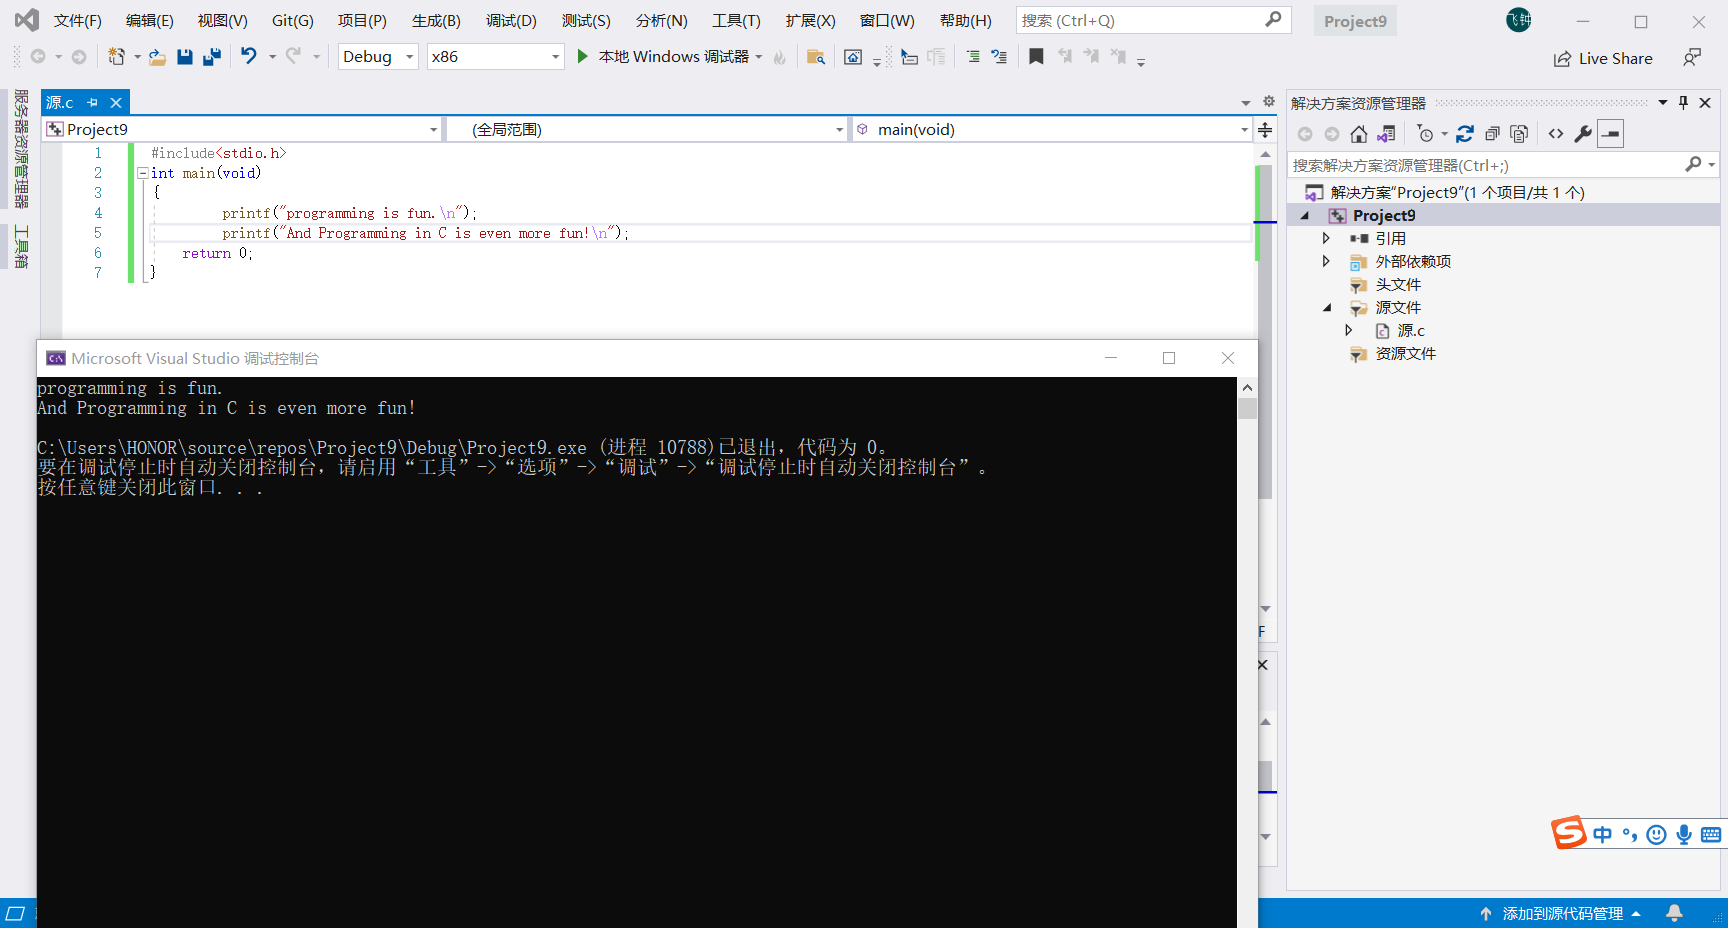Collapse the Project9 project node

point(1304,216)
